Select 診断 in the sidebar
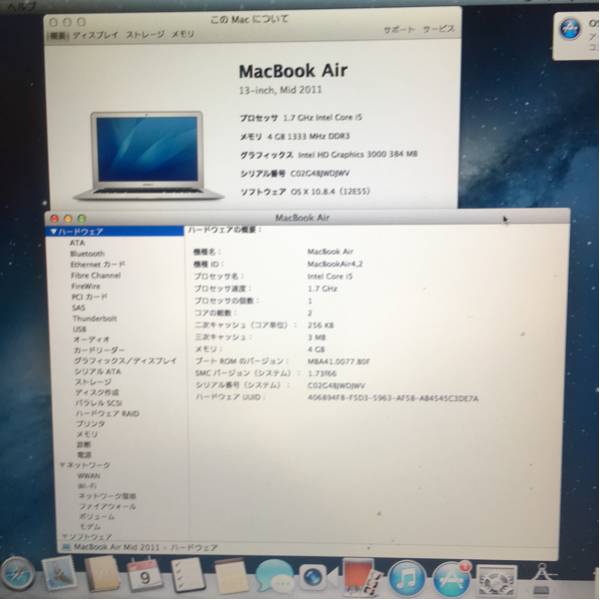 point(84,445)
